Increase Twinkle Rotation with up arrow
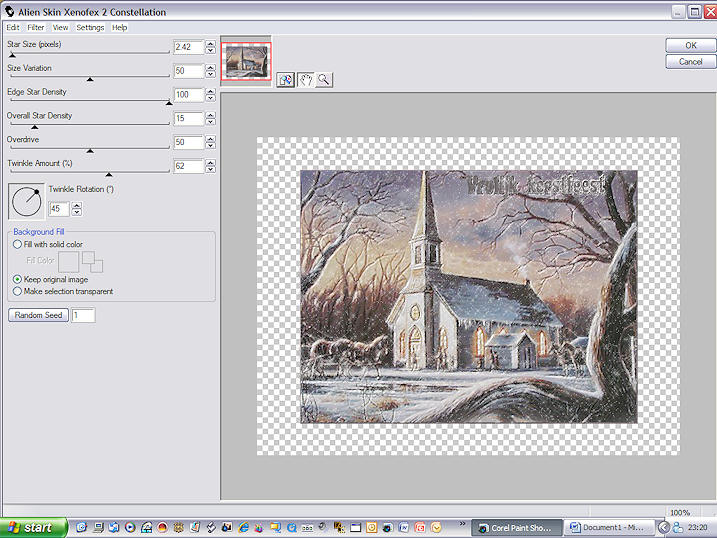The height and width of the screenshot is (538, 717). (77, 206)
